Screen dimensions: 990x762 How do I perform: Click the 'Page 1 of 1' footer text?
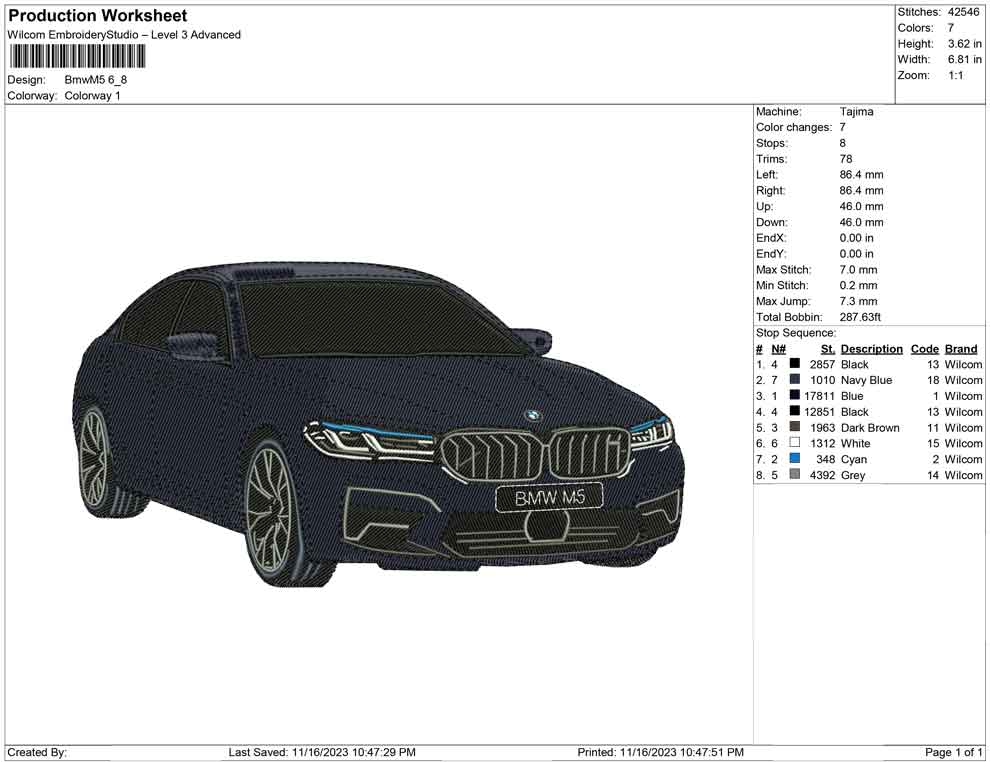(x=953, y=752)
